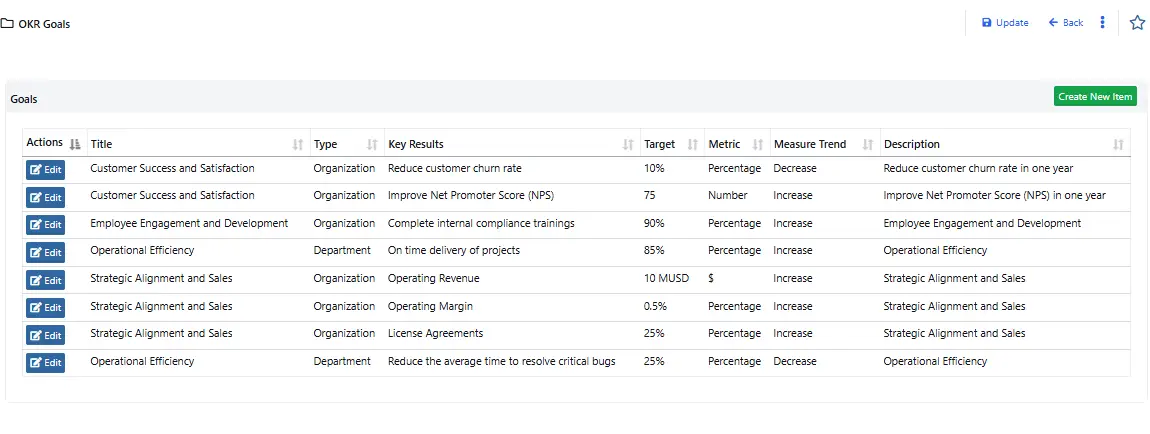
Task: Click the OKR Goals folder icon
Action: 8,24
